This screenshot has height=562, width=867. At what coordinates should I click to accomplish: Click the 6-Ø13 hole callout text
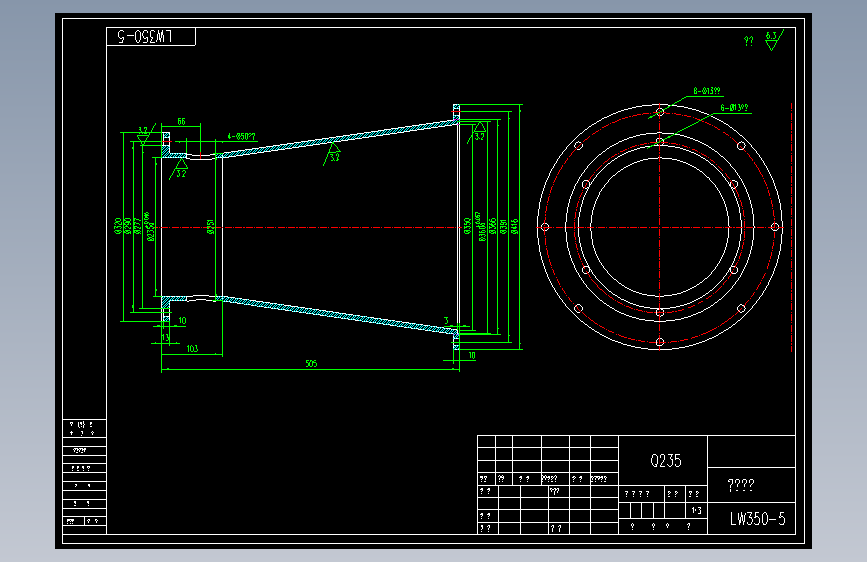[734, 107]
